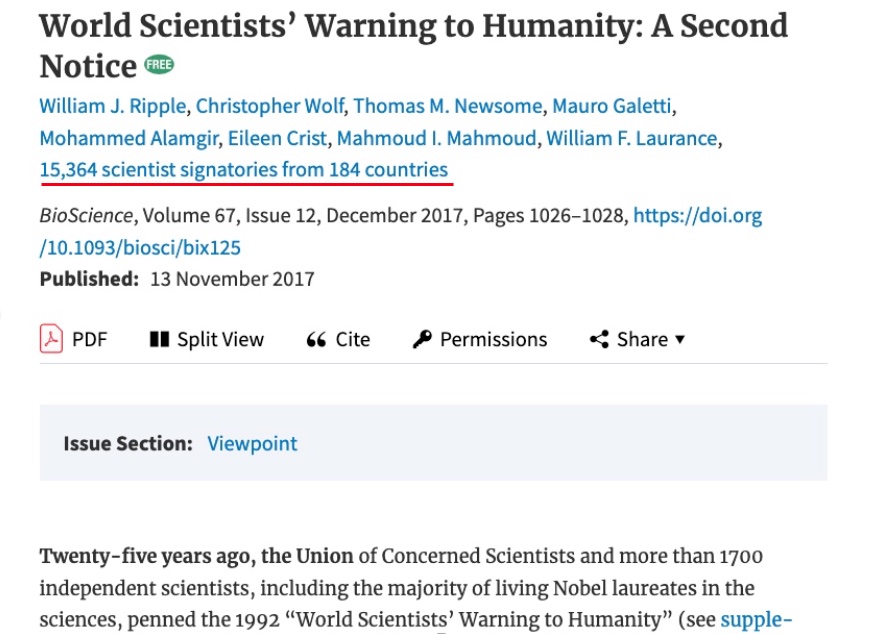Open author Mohammed Alamgir link
Image resolution: width=873 pixels, height=634 pixels.
(x=129, y=138)
